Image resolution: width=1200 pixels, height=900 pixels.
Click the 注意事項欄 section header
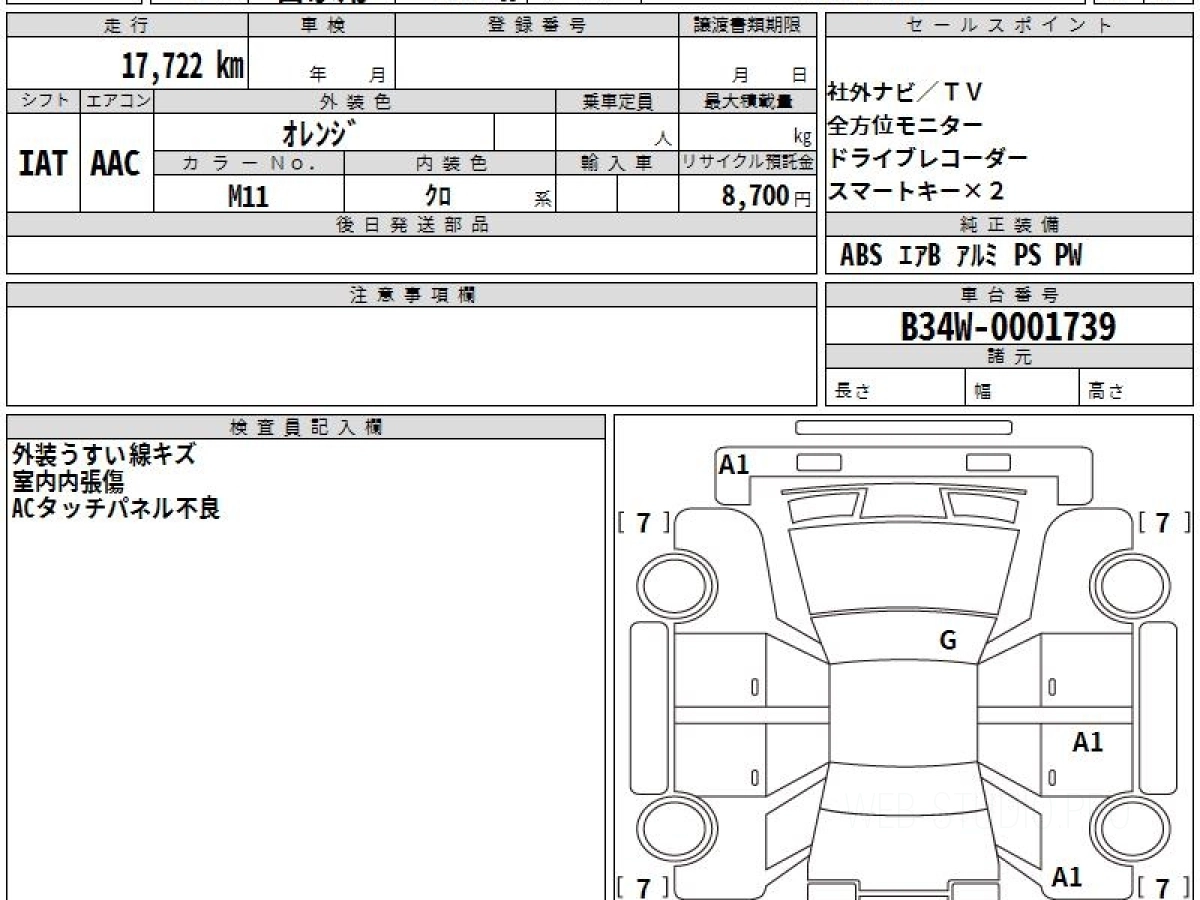[412, 295]
